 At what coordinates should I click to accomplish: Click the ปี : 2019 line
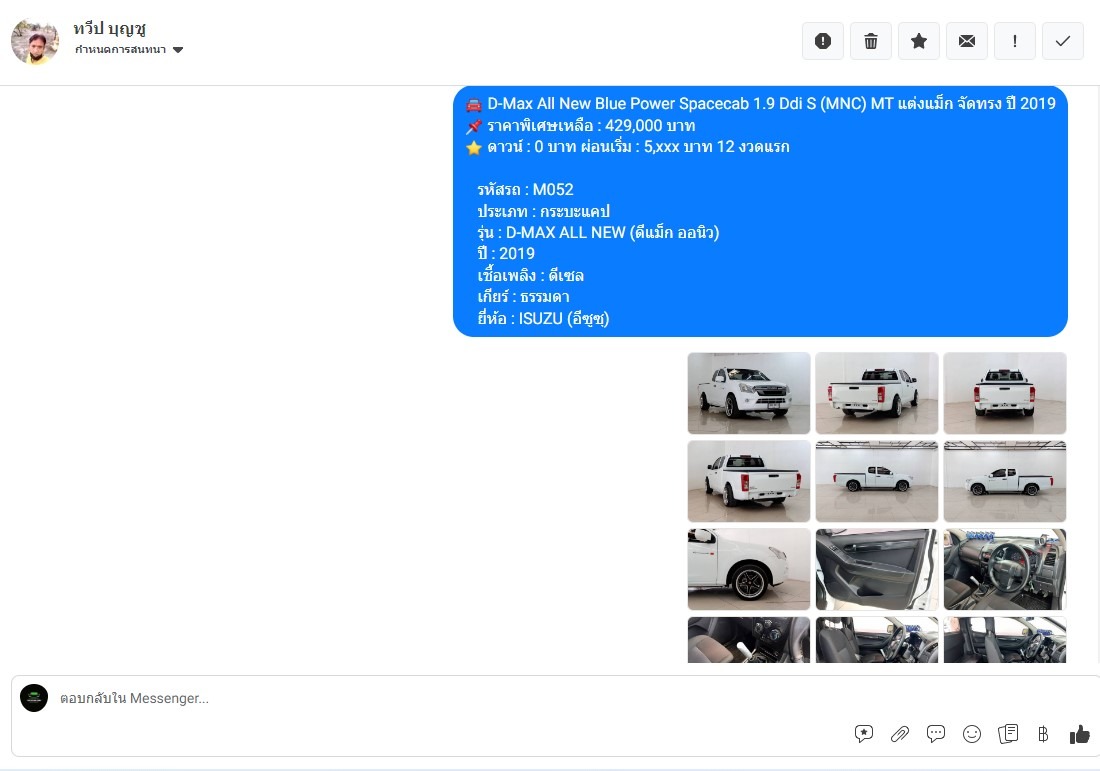506,253
